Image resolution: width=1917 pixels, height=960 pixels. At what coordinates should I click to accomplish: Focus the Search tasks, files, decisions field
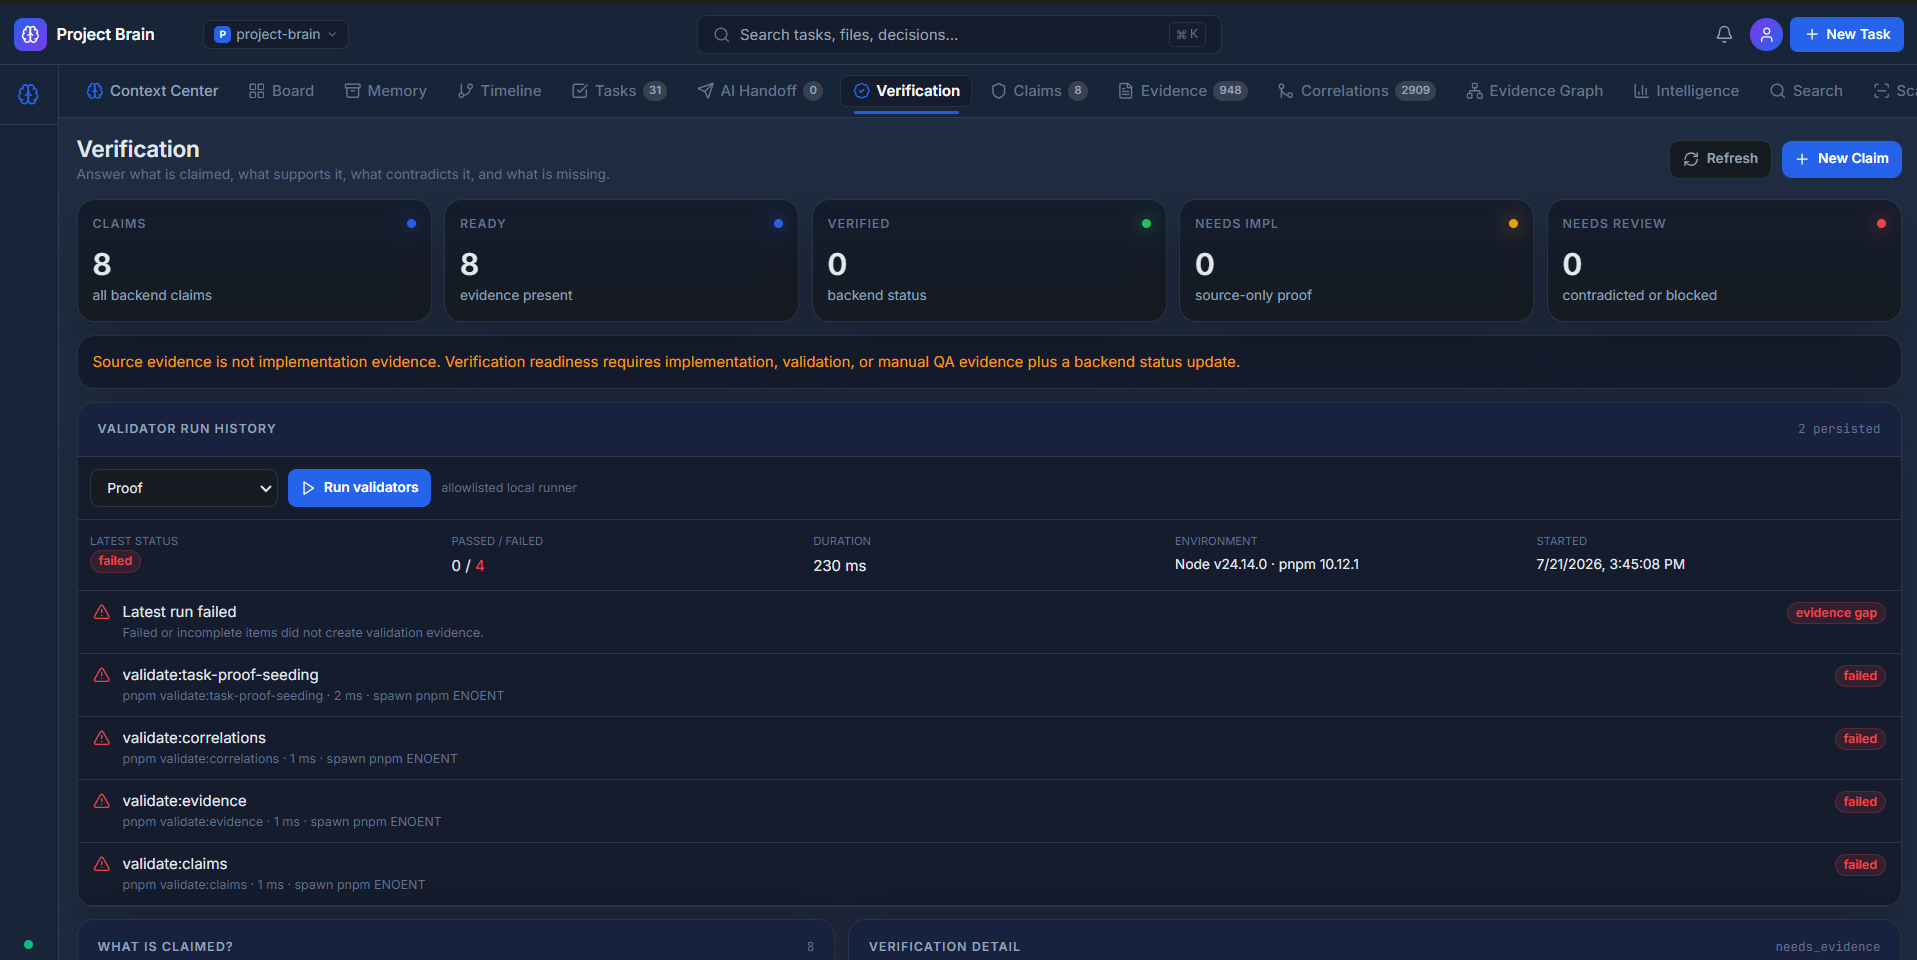(x=958, y=34)
